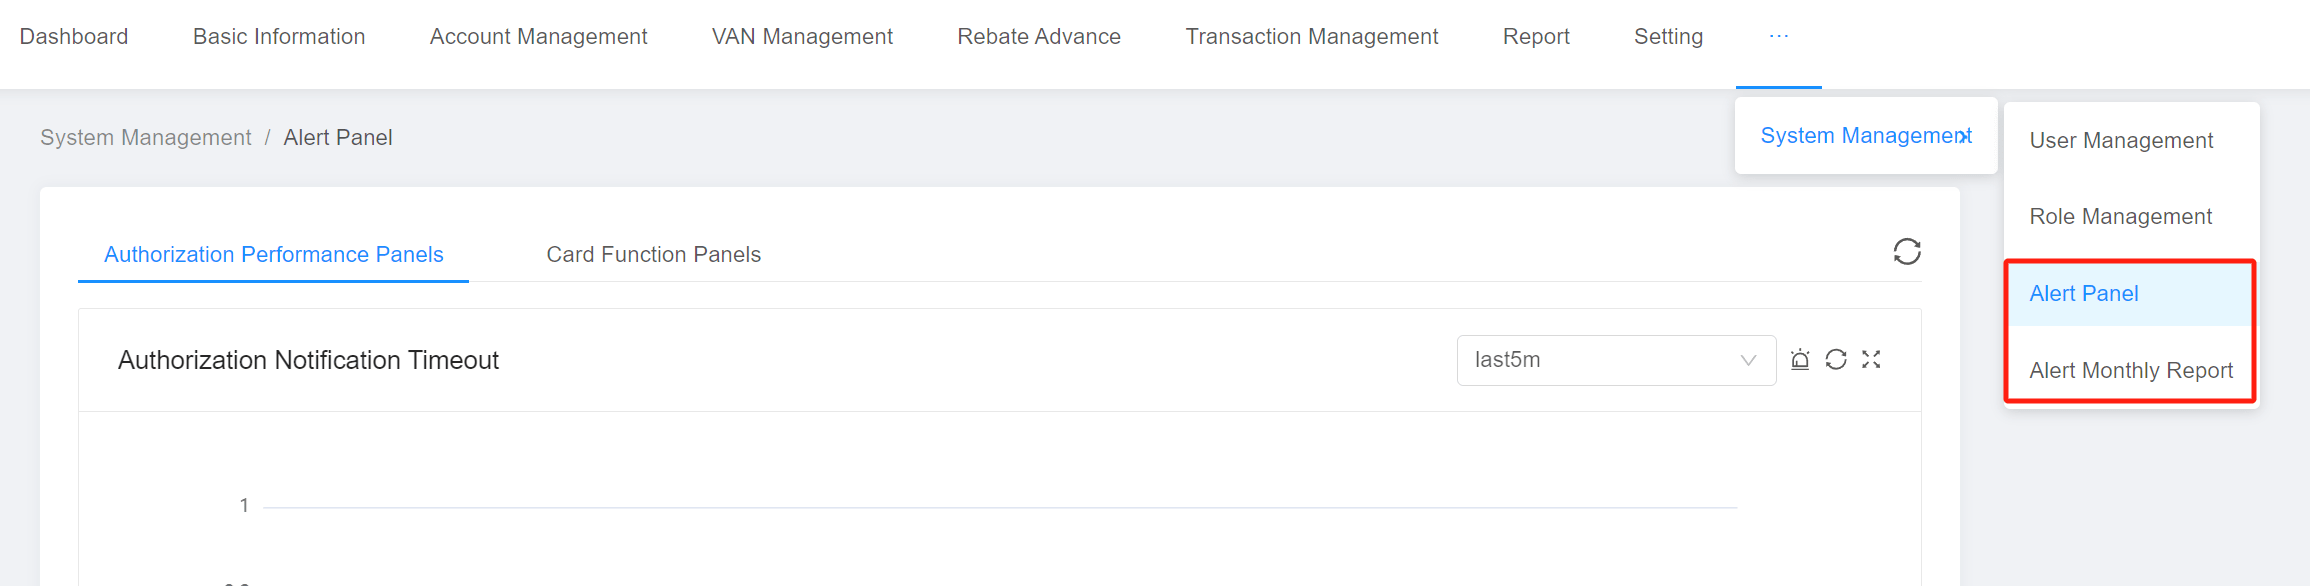The height and width of the screenshot is (586, 2310).
Task: Click the System Management breadcrumb link
Action: click(146, 138)
